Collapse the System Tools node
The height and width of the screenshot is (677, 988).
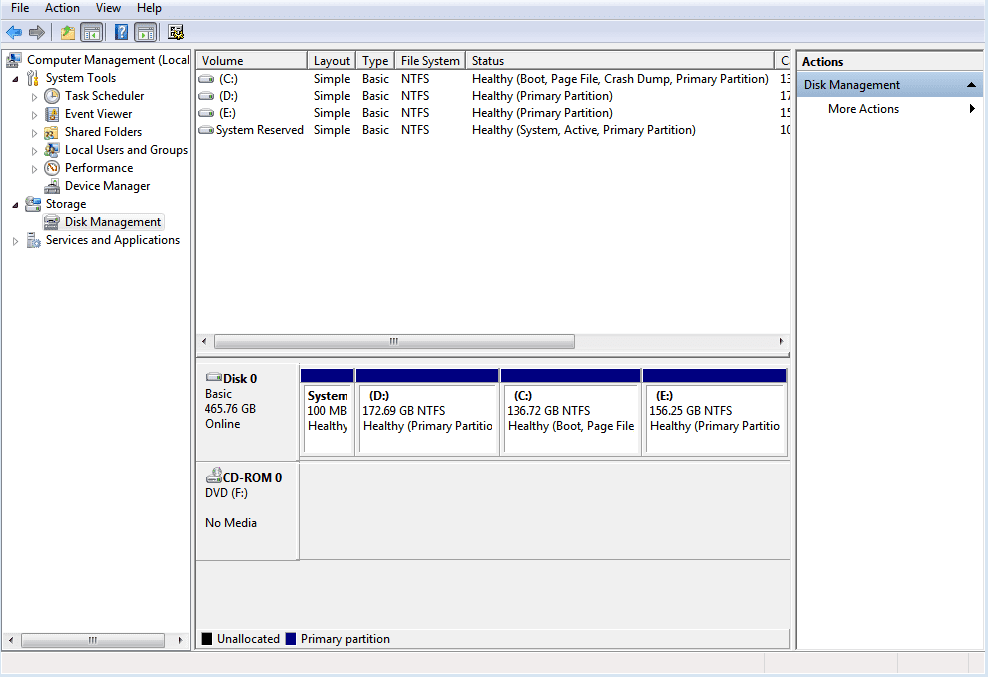[14, 77]
